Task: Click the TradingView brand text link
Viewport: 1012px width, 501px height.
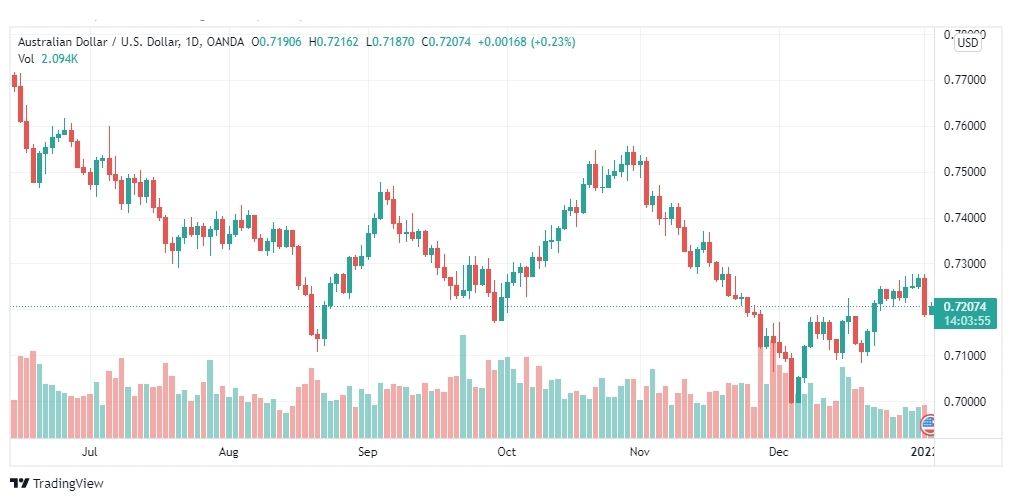Action: coord(68,483)
